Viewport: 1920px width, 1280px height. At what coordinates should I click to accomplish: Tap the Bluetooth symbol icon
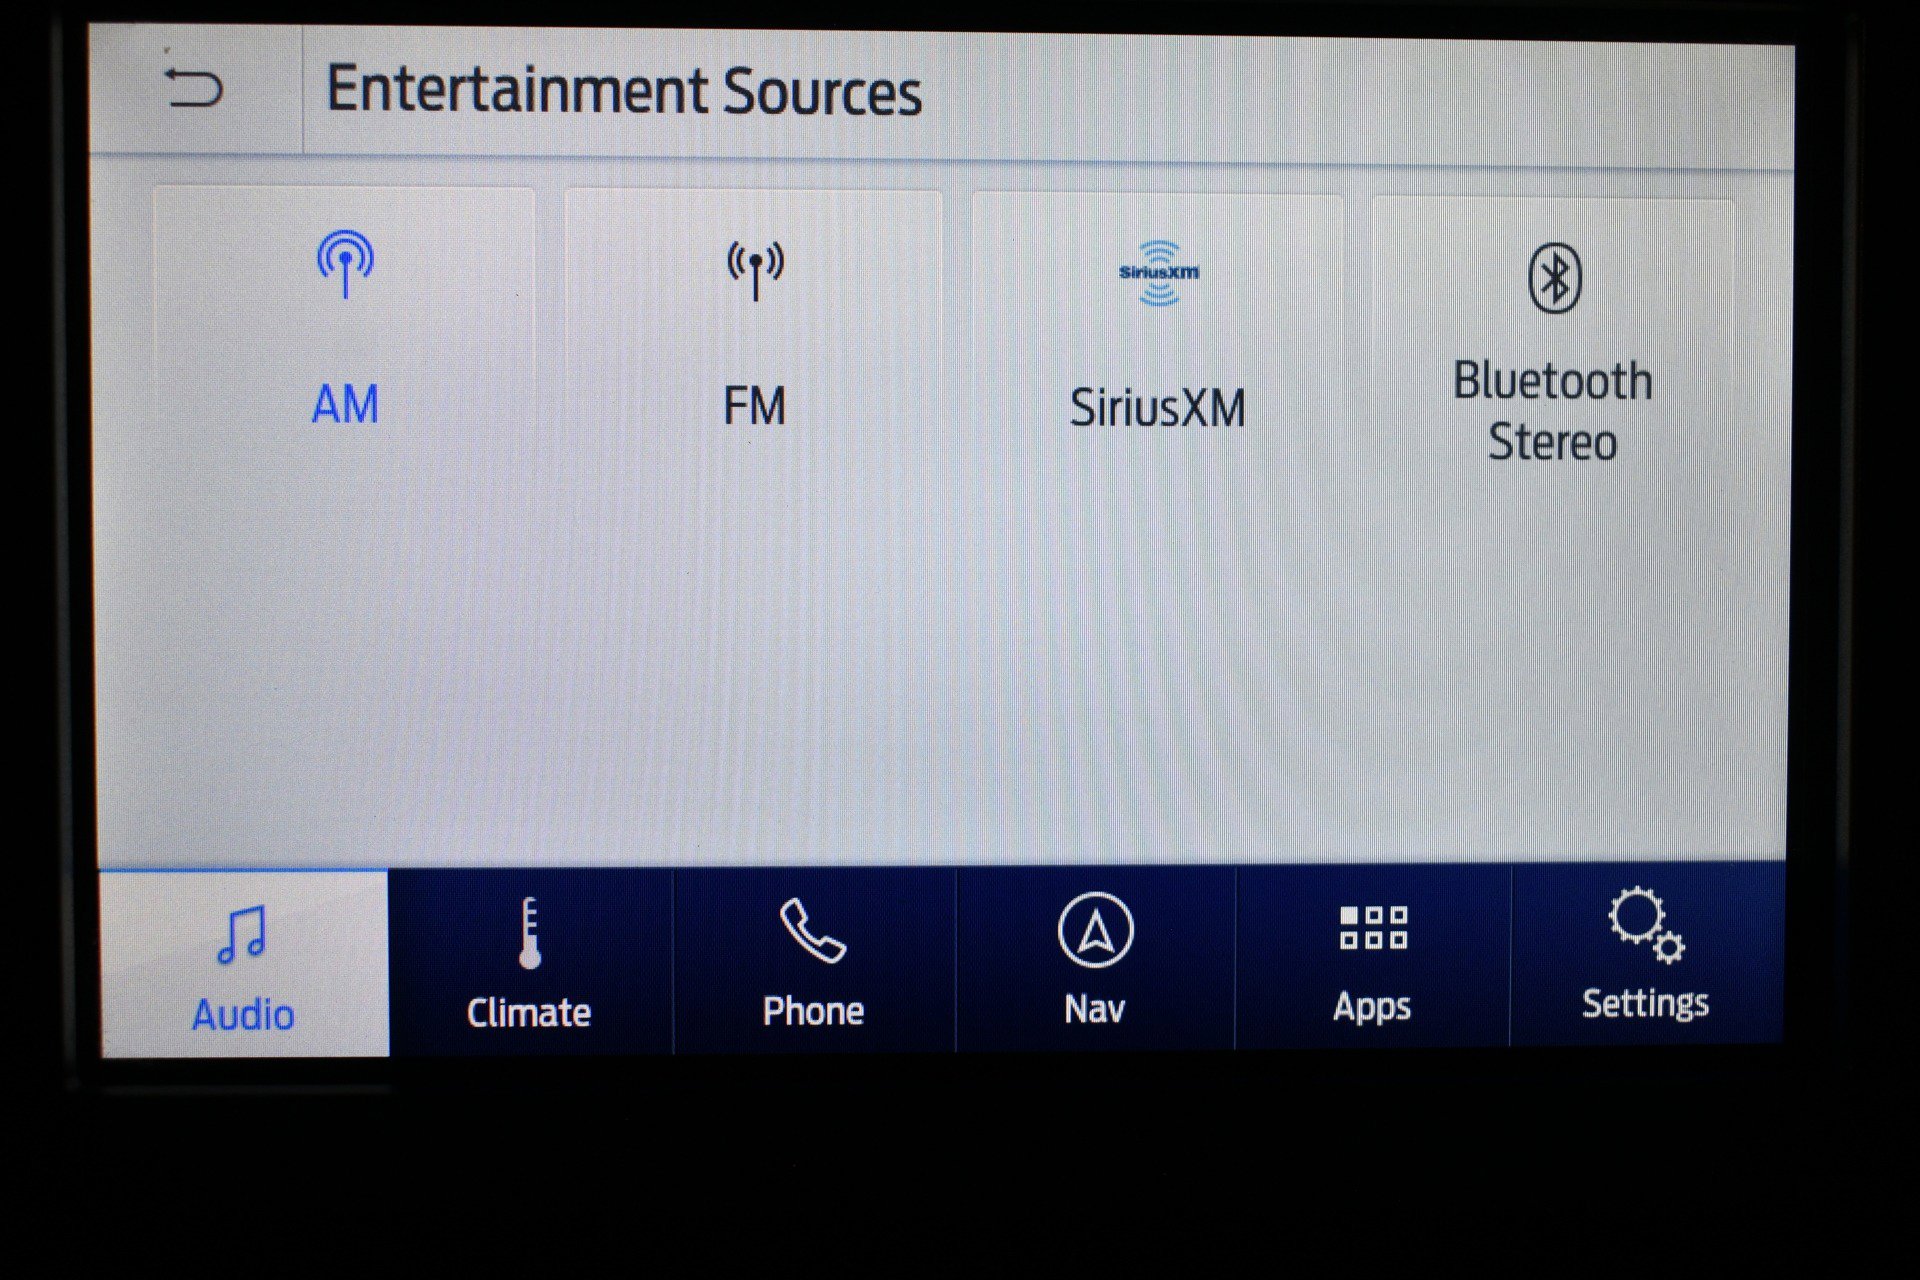pyautogui.click(x=1554, y=278)
